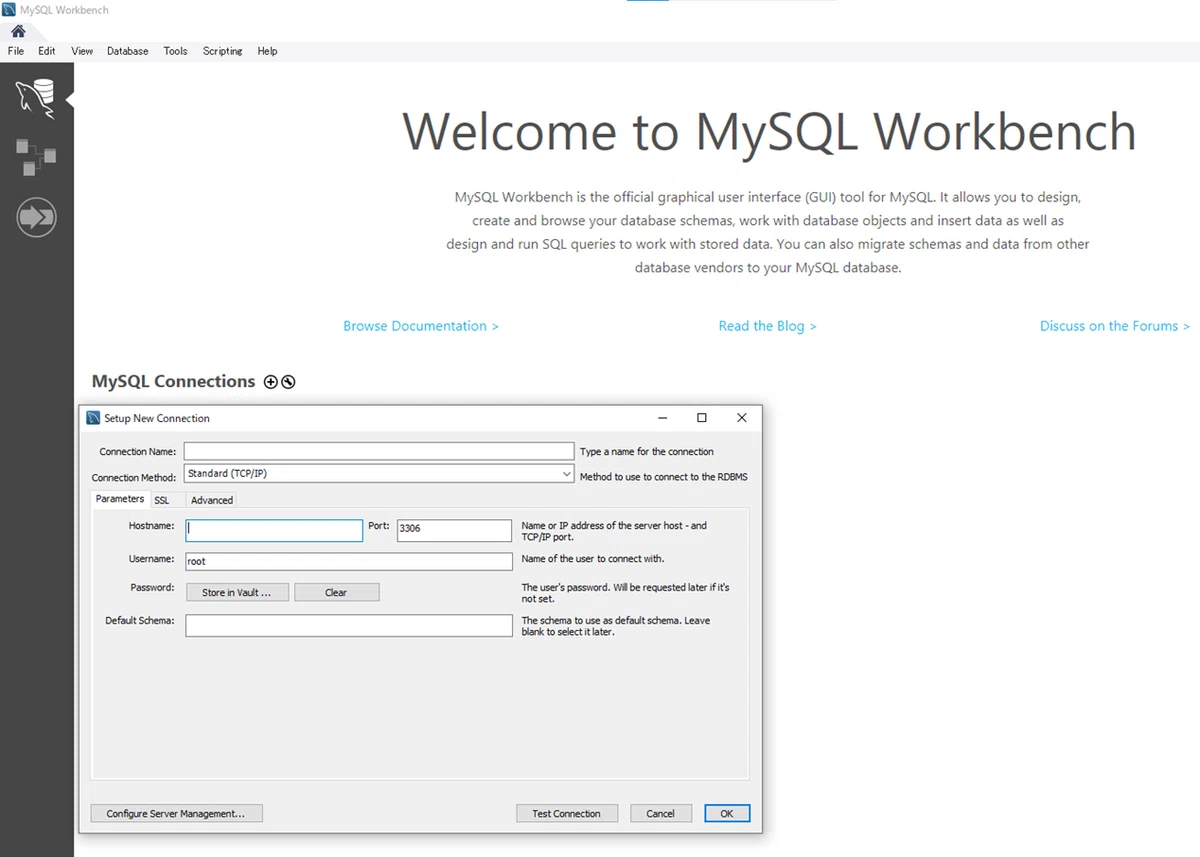Open the Read the Blog link

[x=768, y=326]
